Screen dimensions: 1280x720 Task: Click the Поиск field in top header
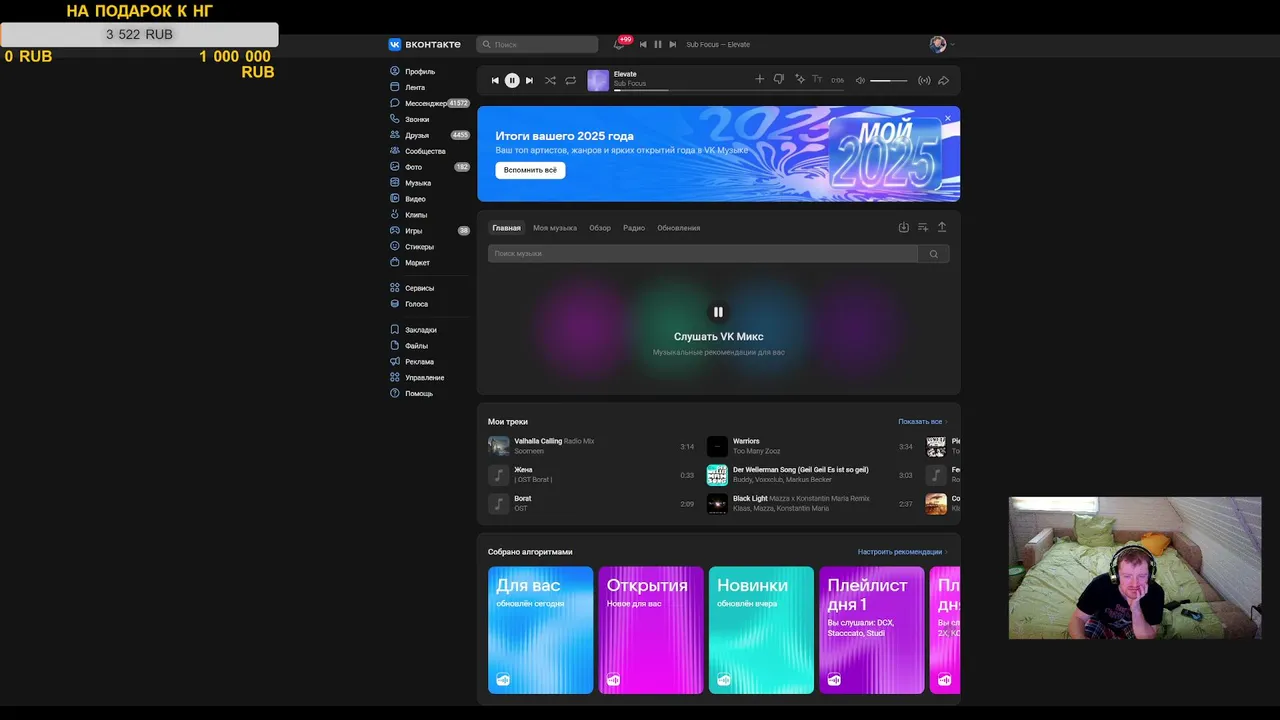537,44
